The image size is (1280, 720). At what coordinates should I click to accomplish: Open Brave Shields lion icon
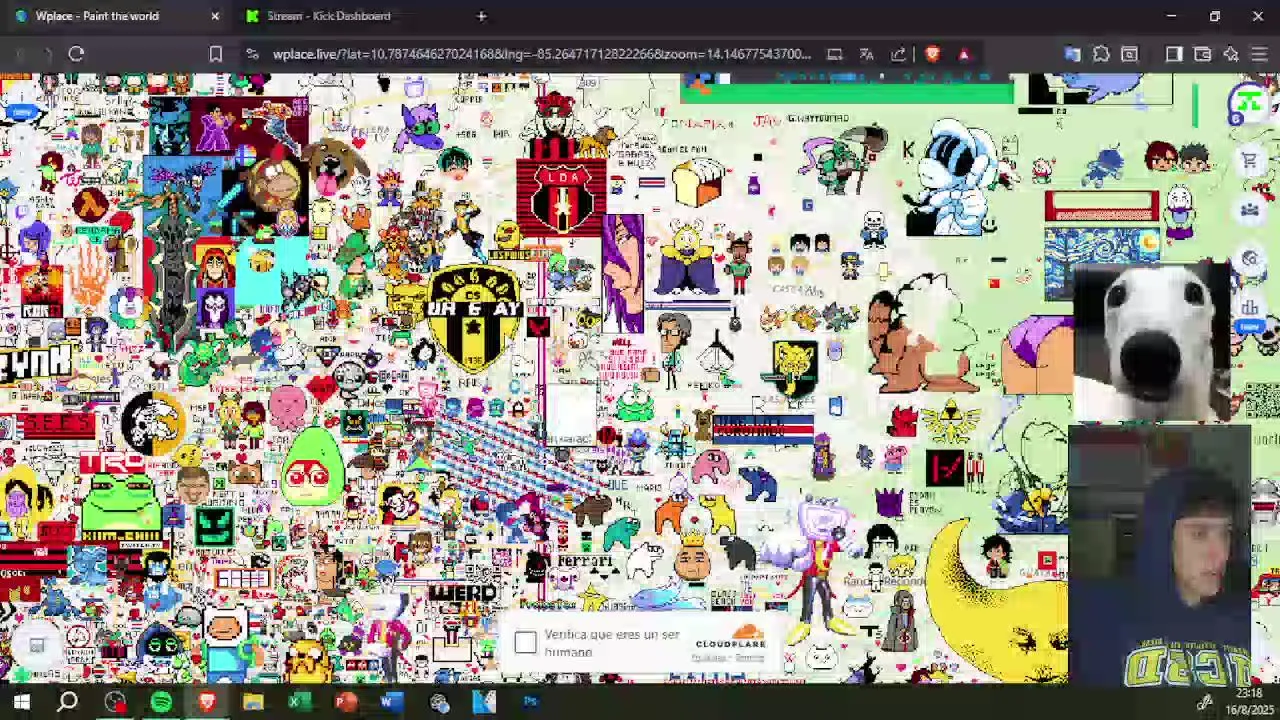(x=932, y=54)
